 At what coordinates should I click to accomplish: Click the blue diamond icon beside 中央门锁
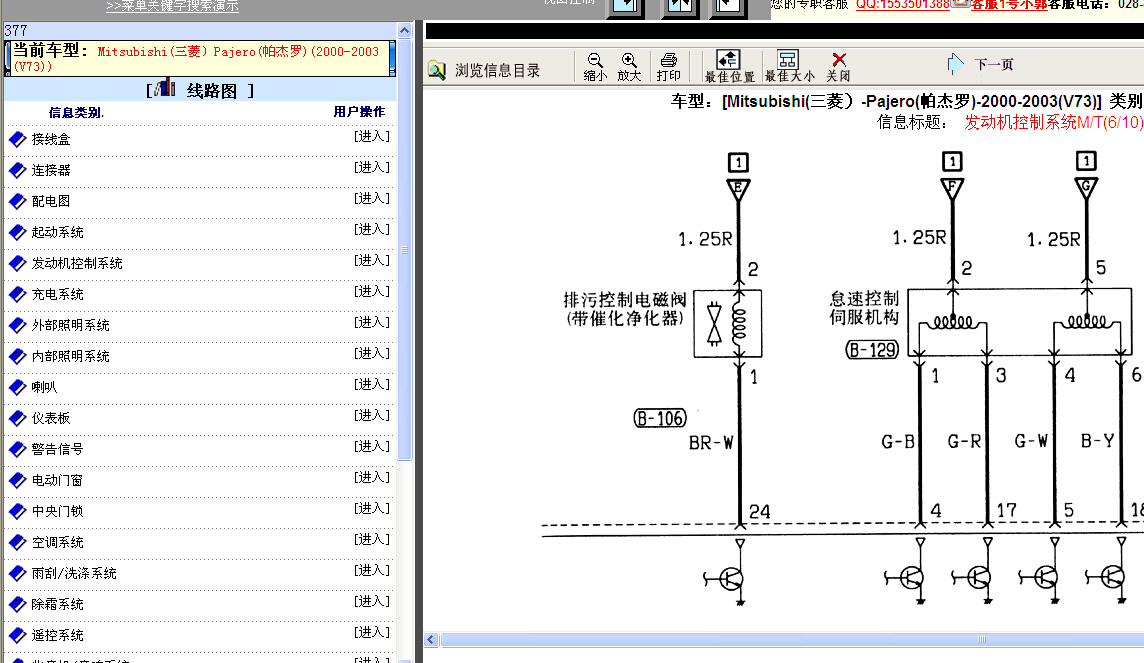click(x=18, y=511)
